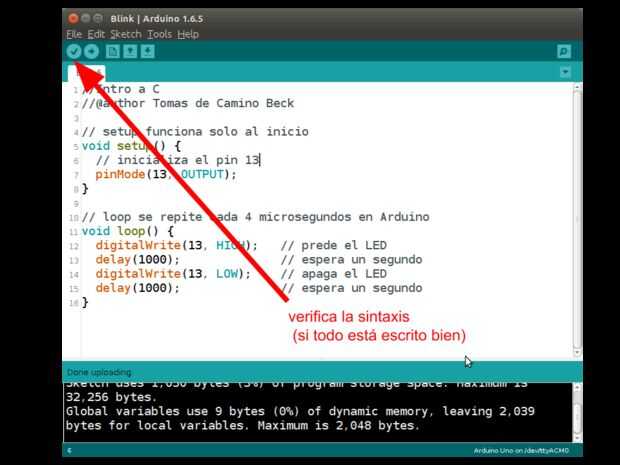Save the sketch with Save icon
620x465 pixels.
tap(147, 51)
